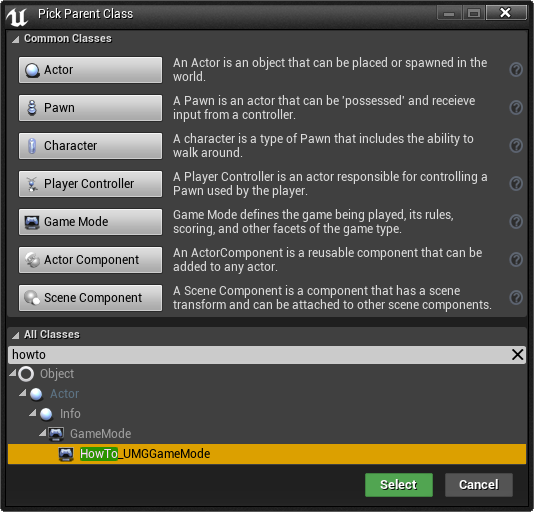Click the Unreal Engine logo in title bar
The image size is (534, 512).
point(17,16)
